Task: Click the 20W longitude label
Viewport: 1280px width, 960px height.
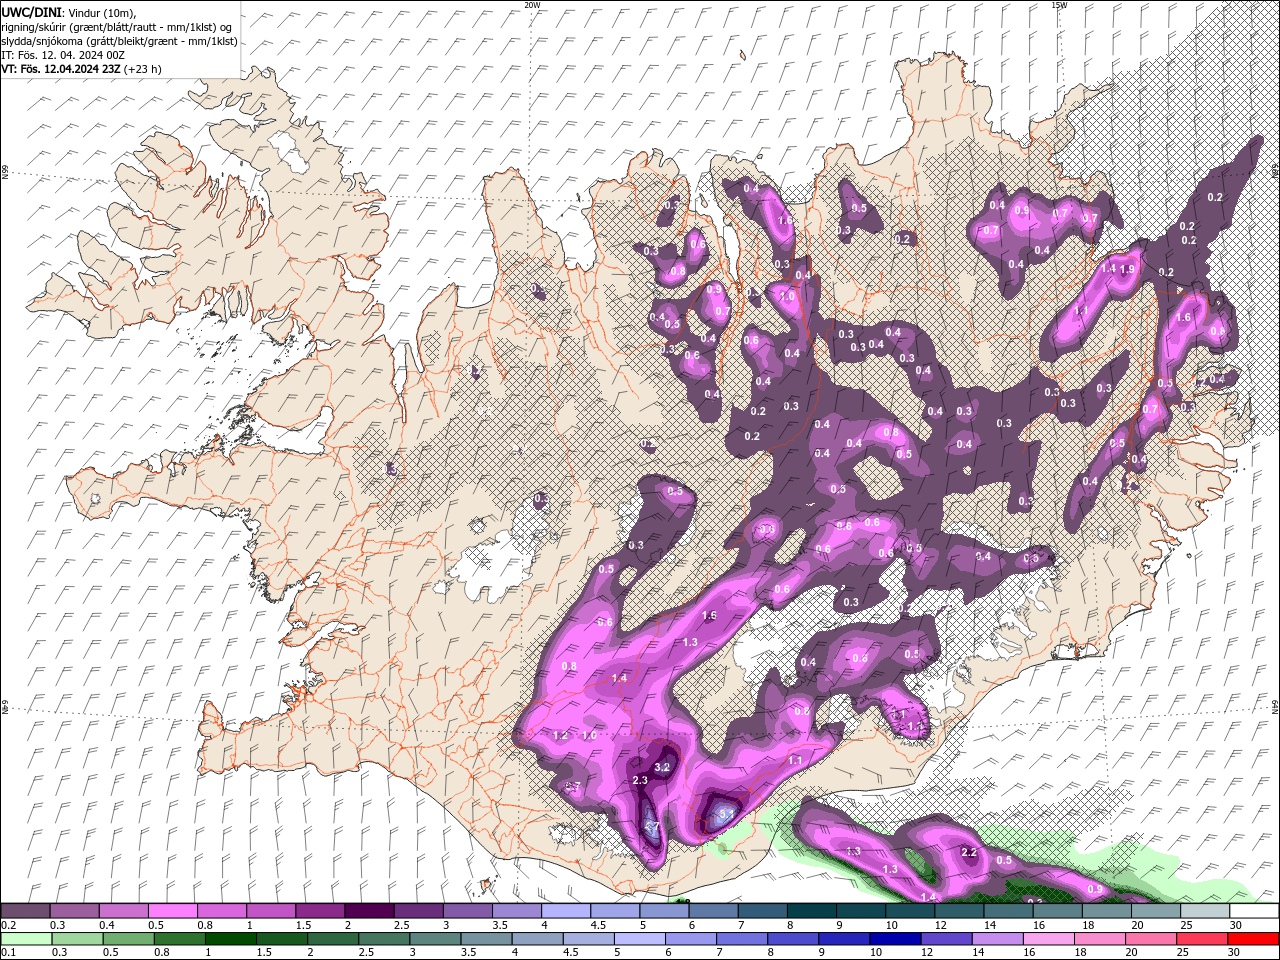Action: coord(532,5)
